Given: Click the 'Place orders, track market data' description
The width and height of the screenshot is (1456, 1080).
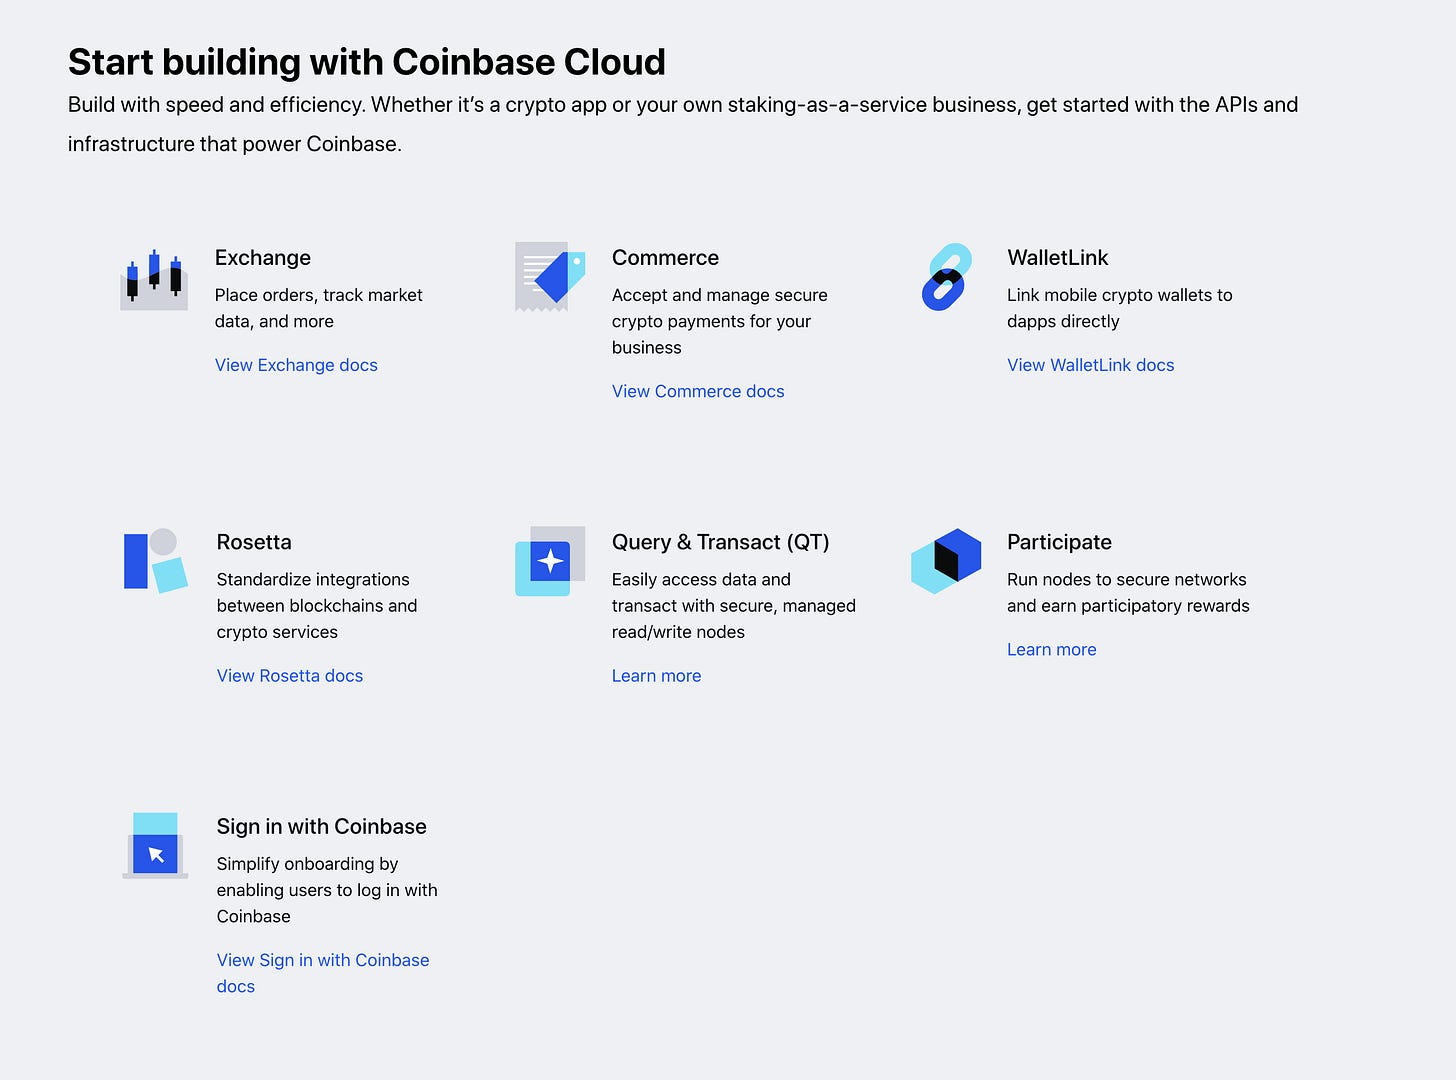Looking at the screenshot, I should [x=319, y=308].
